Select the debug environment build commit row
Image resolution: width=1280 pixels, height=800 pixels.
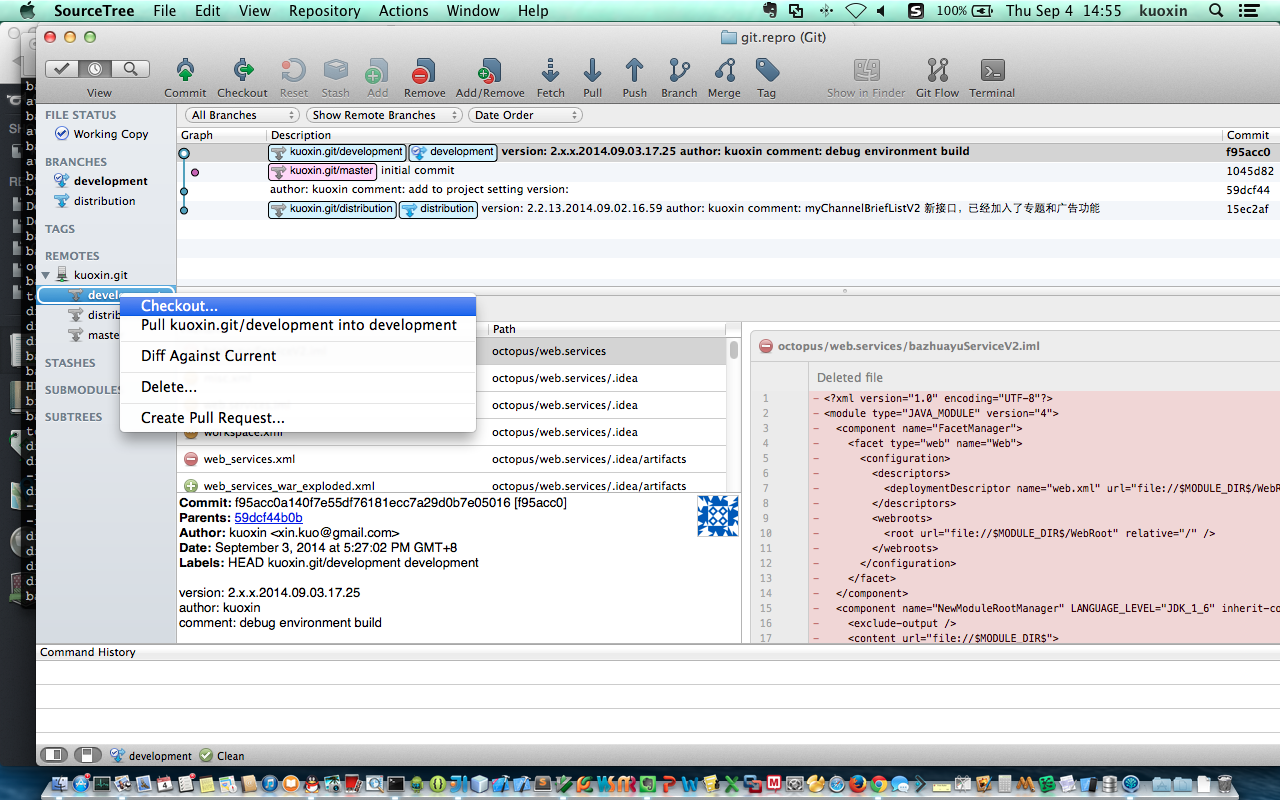728,152
